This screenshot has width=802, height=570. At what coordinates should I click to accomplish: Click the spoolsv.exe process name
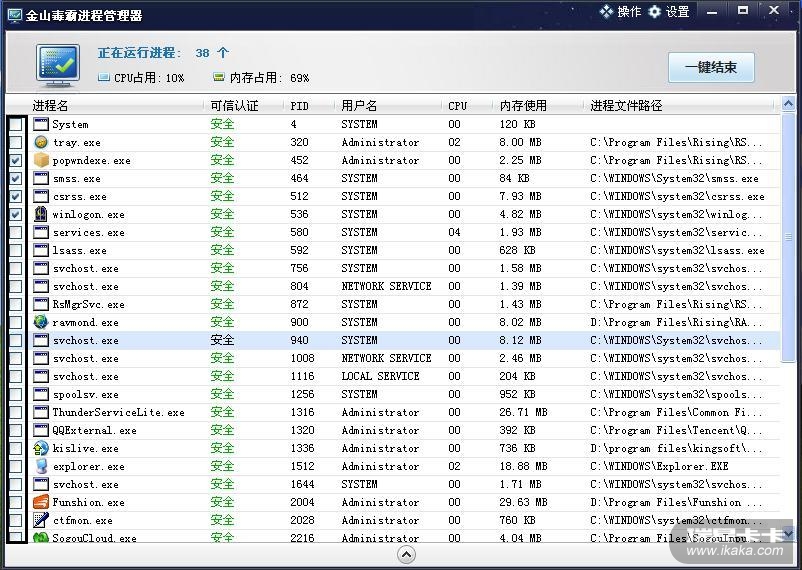pos(85,394)
